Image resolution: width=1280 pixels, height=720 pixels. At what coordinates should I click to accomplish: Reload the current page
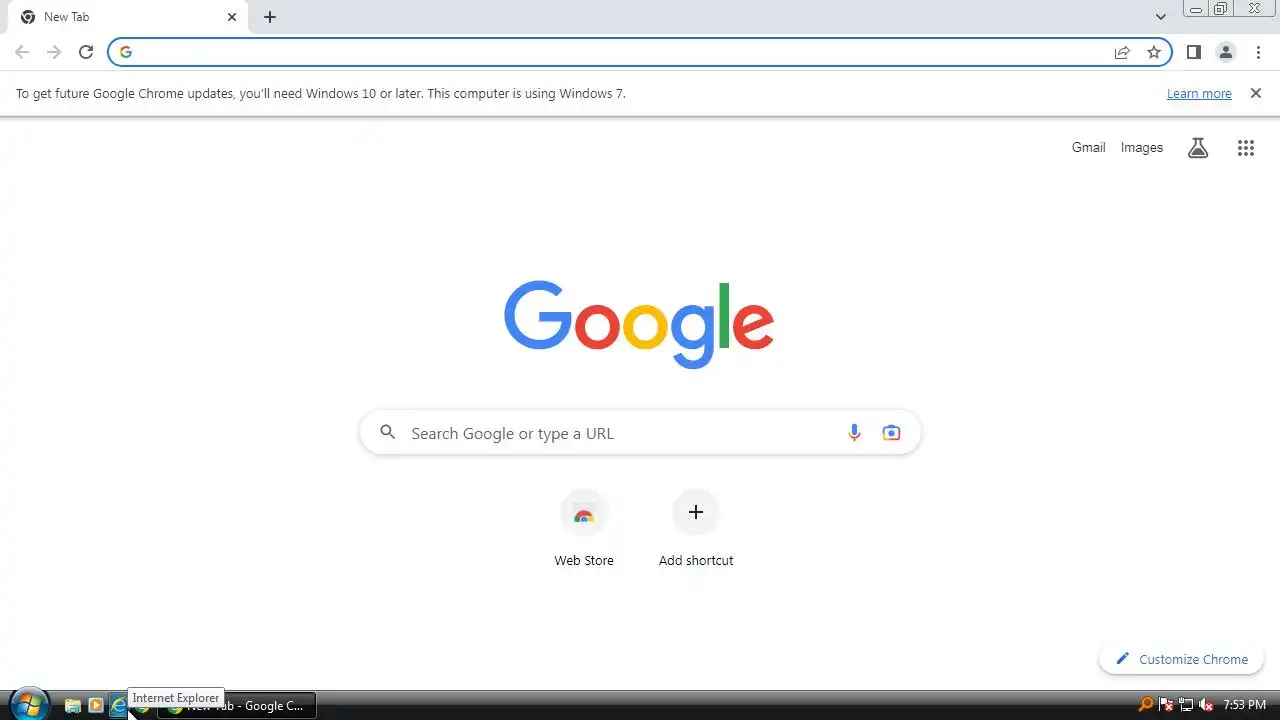click(x=86, y=52)
